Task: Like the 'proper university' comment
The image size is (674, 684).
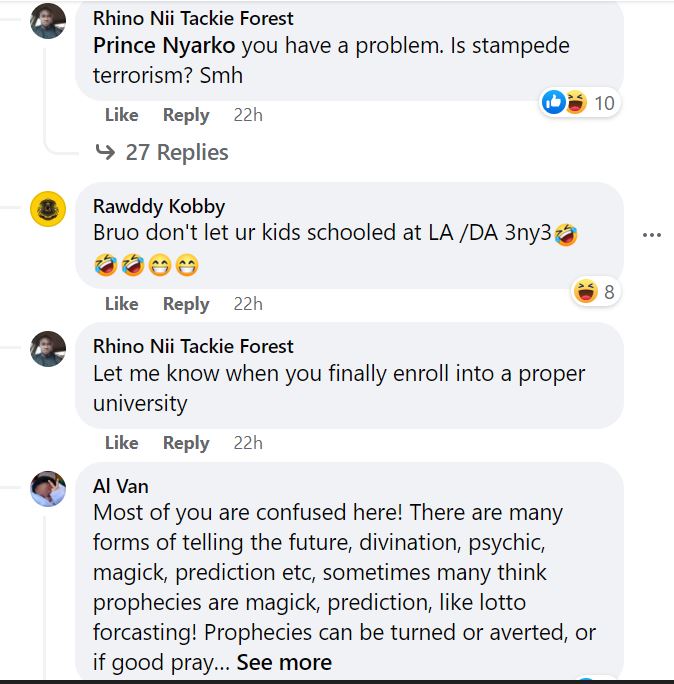Action: [121, 443]
